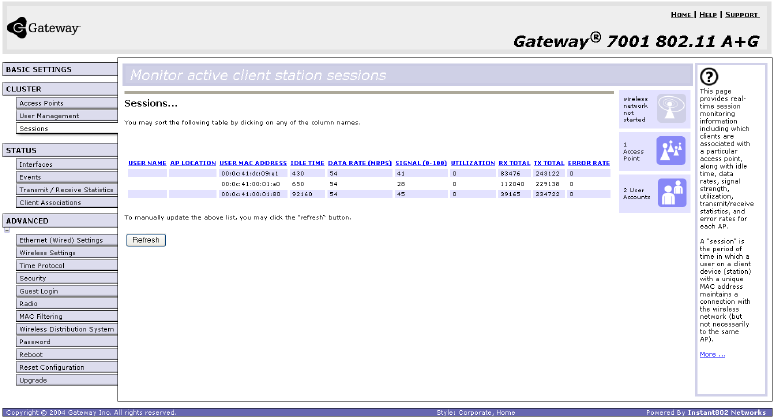Open the Advanced menu section
This screenshot has width=774, height=418.
click(60, 221)
